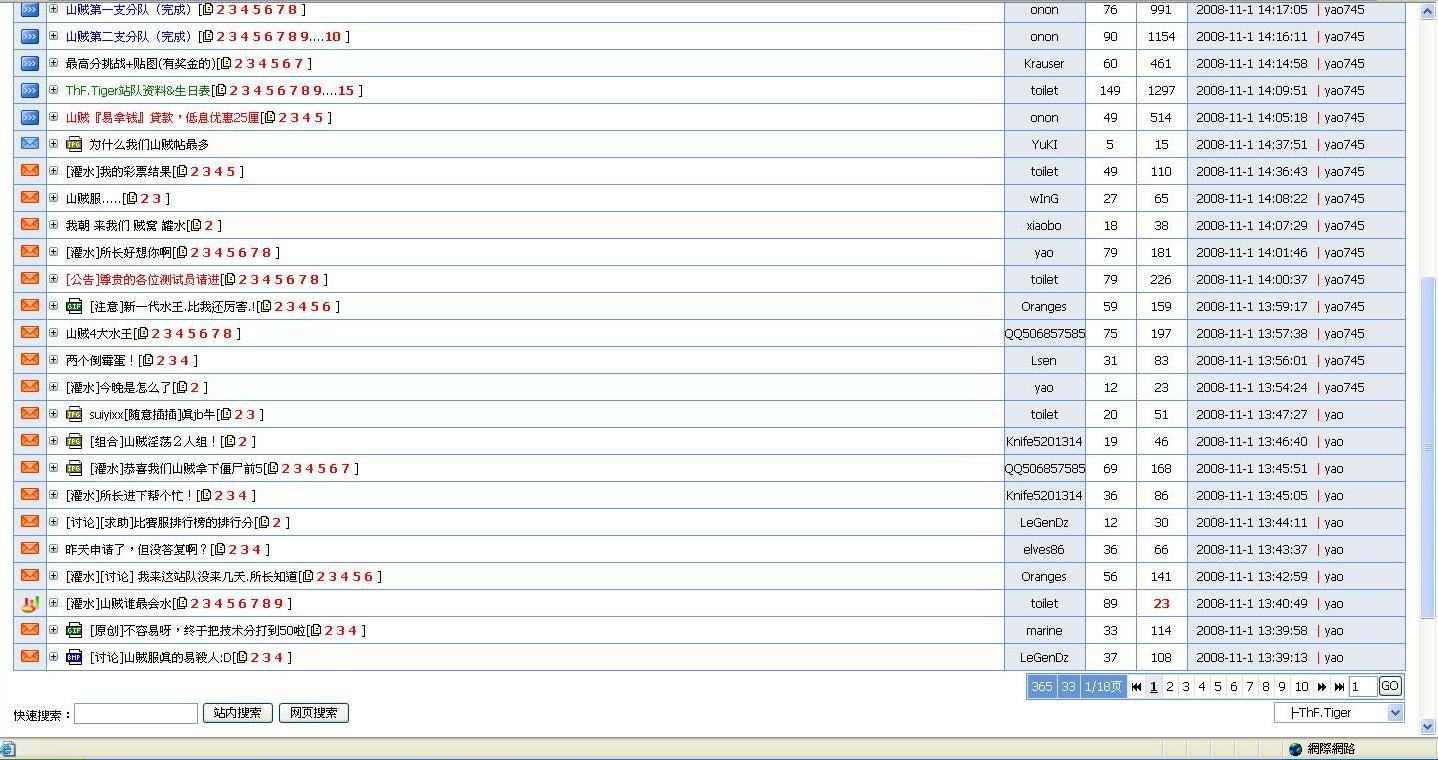1438x760 pixels.
Task: Click the JPG icon on the suiyixx thread
Action: pyautogui.click(x=74, y=414)
